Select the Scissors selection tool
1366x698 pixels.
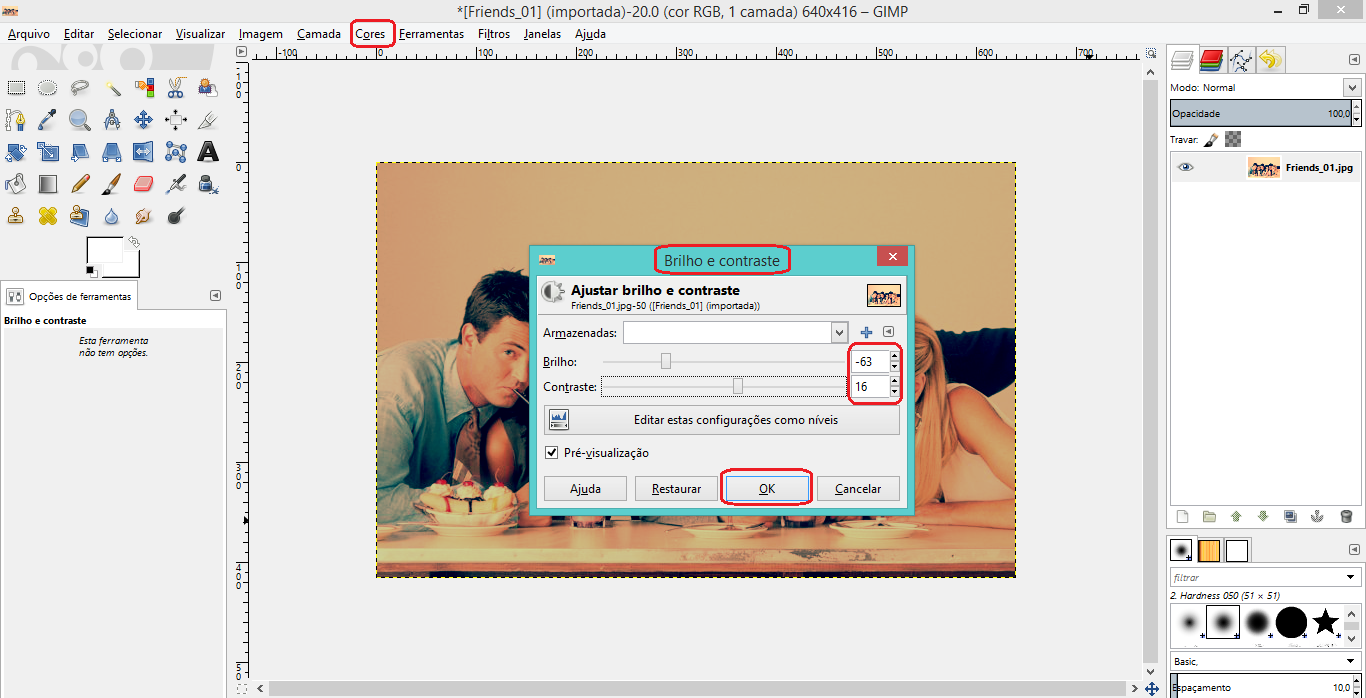pyautogui.click(x=176, y=88)
